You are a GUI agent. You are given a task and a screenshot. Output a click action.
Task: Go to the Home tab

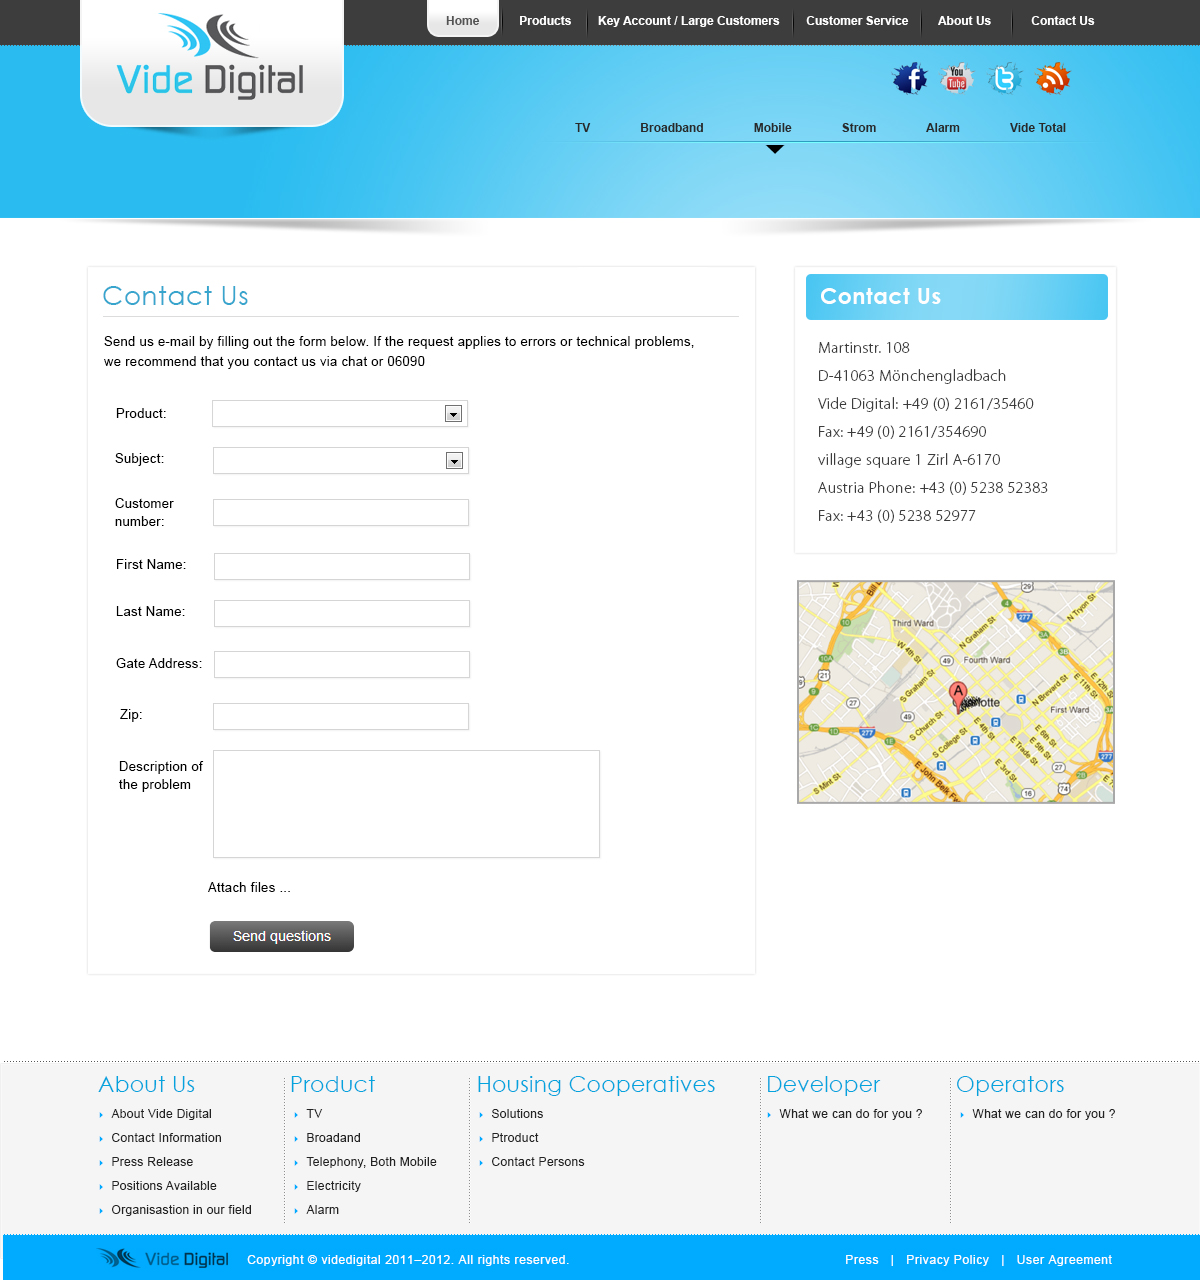(463, 20)
